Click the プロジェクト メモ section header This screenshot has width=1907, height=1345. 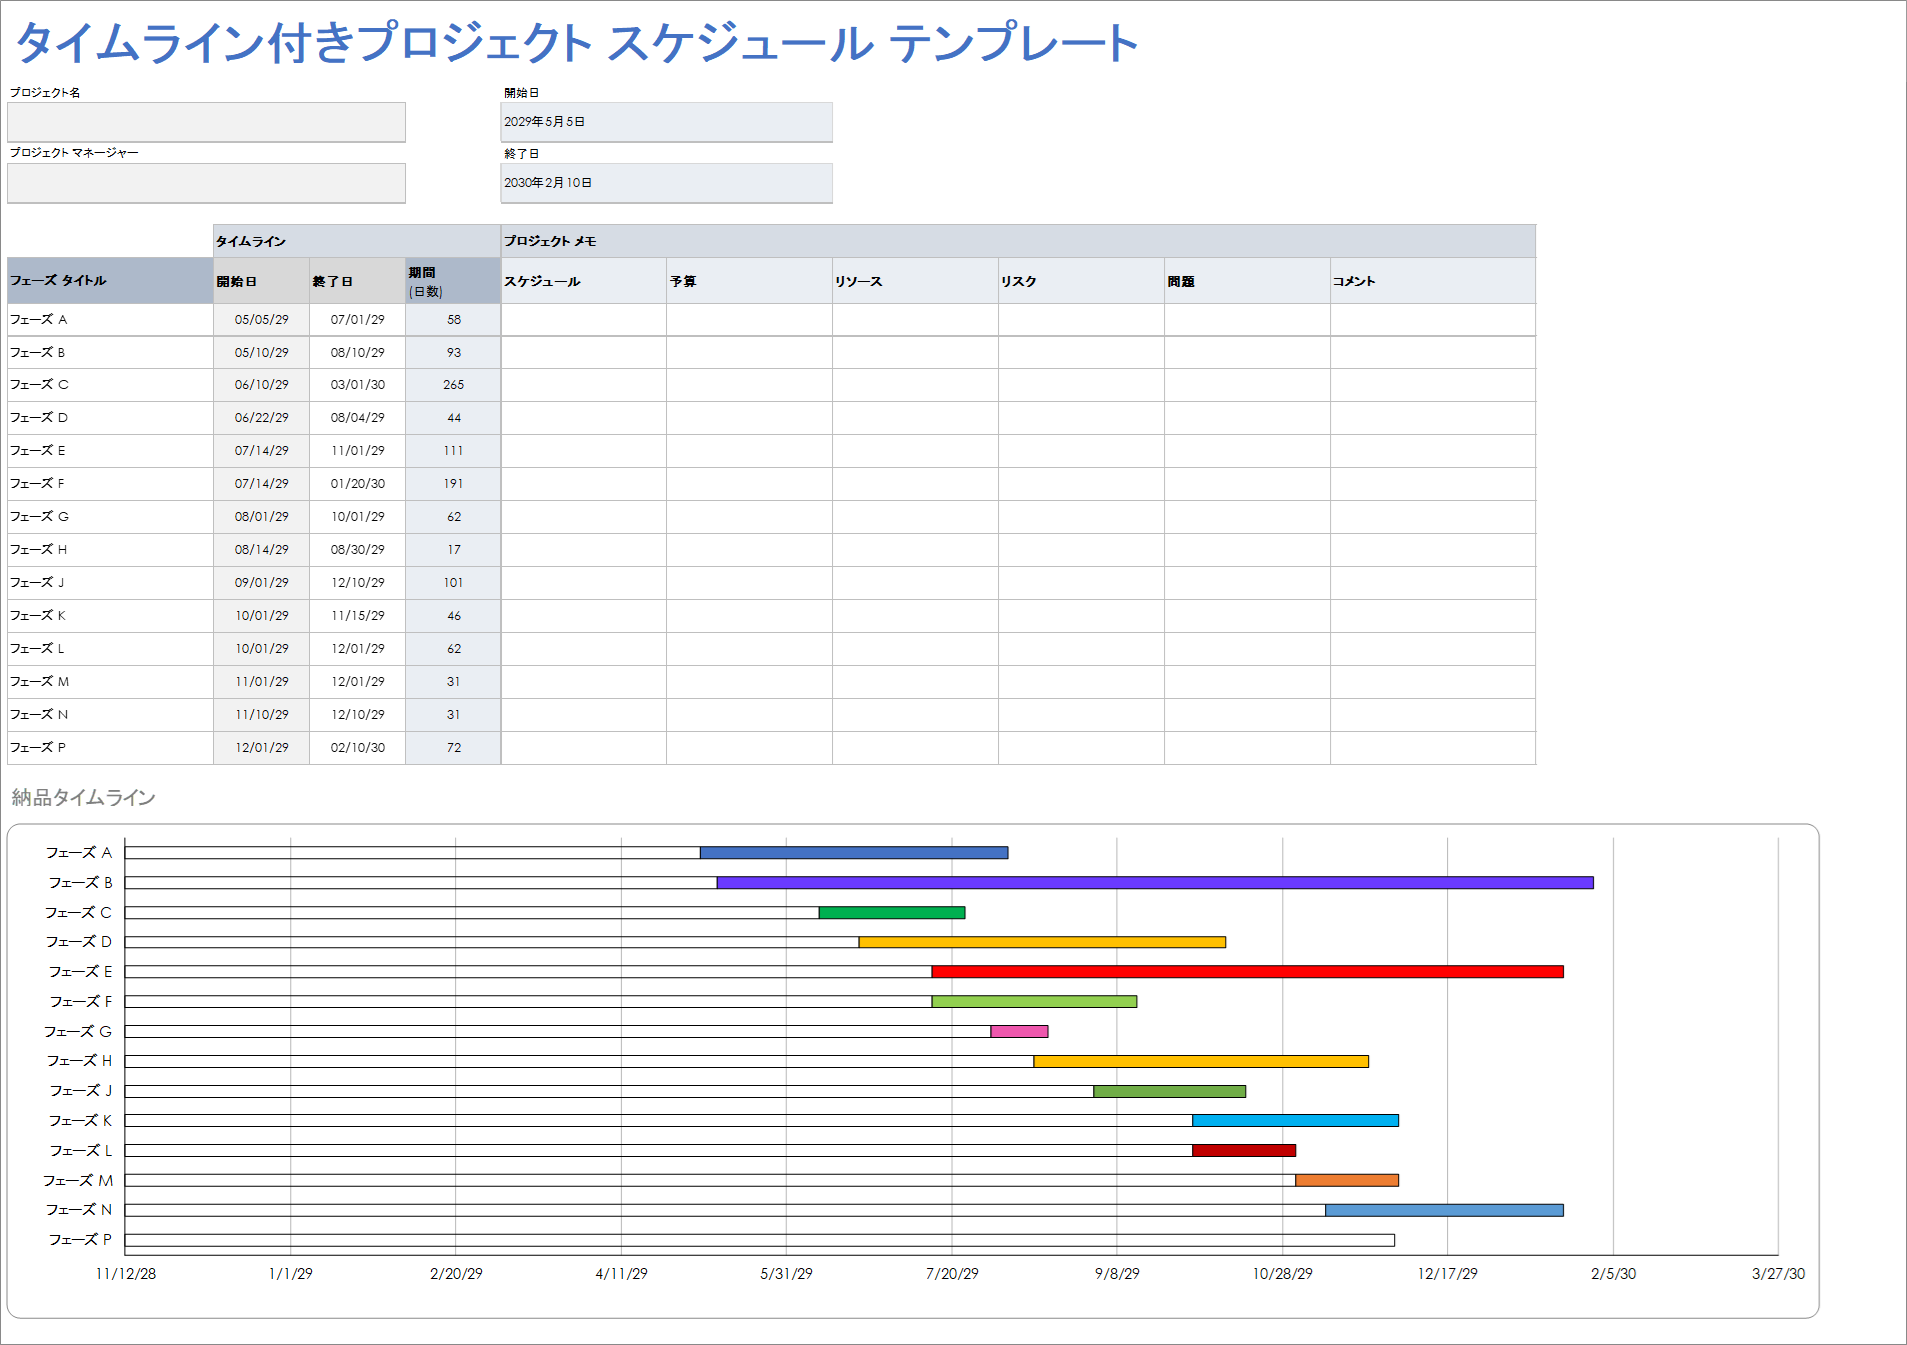(1018, 241)
